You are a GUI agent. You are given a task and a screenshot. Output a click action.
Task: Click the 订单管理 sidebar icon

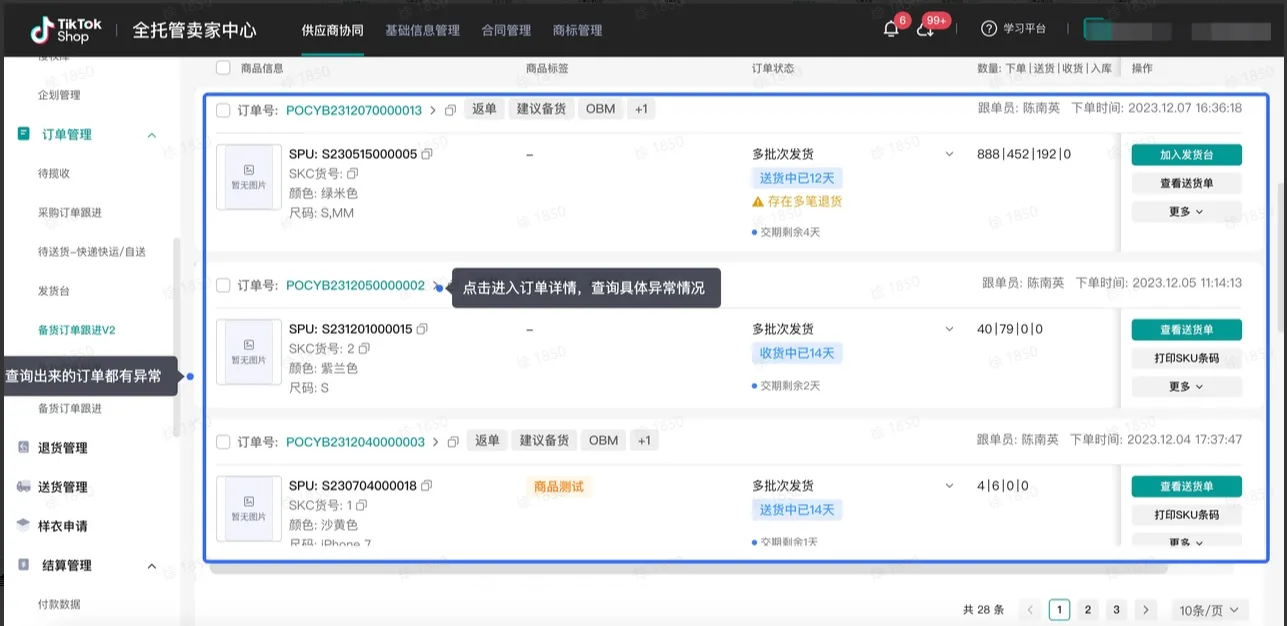23,134
